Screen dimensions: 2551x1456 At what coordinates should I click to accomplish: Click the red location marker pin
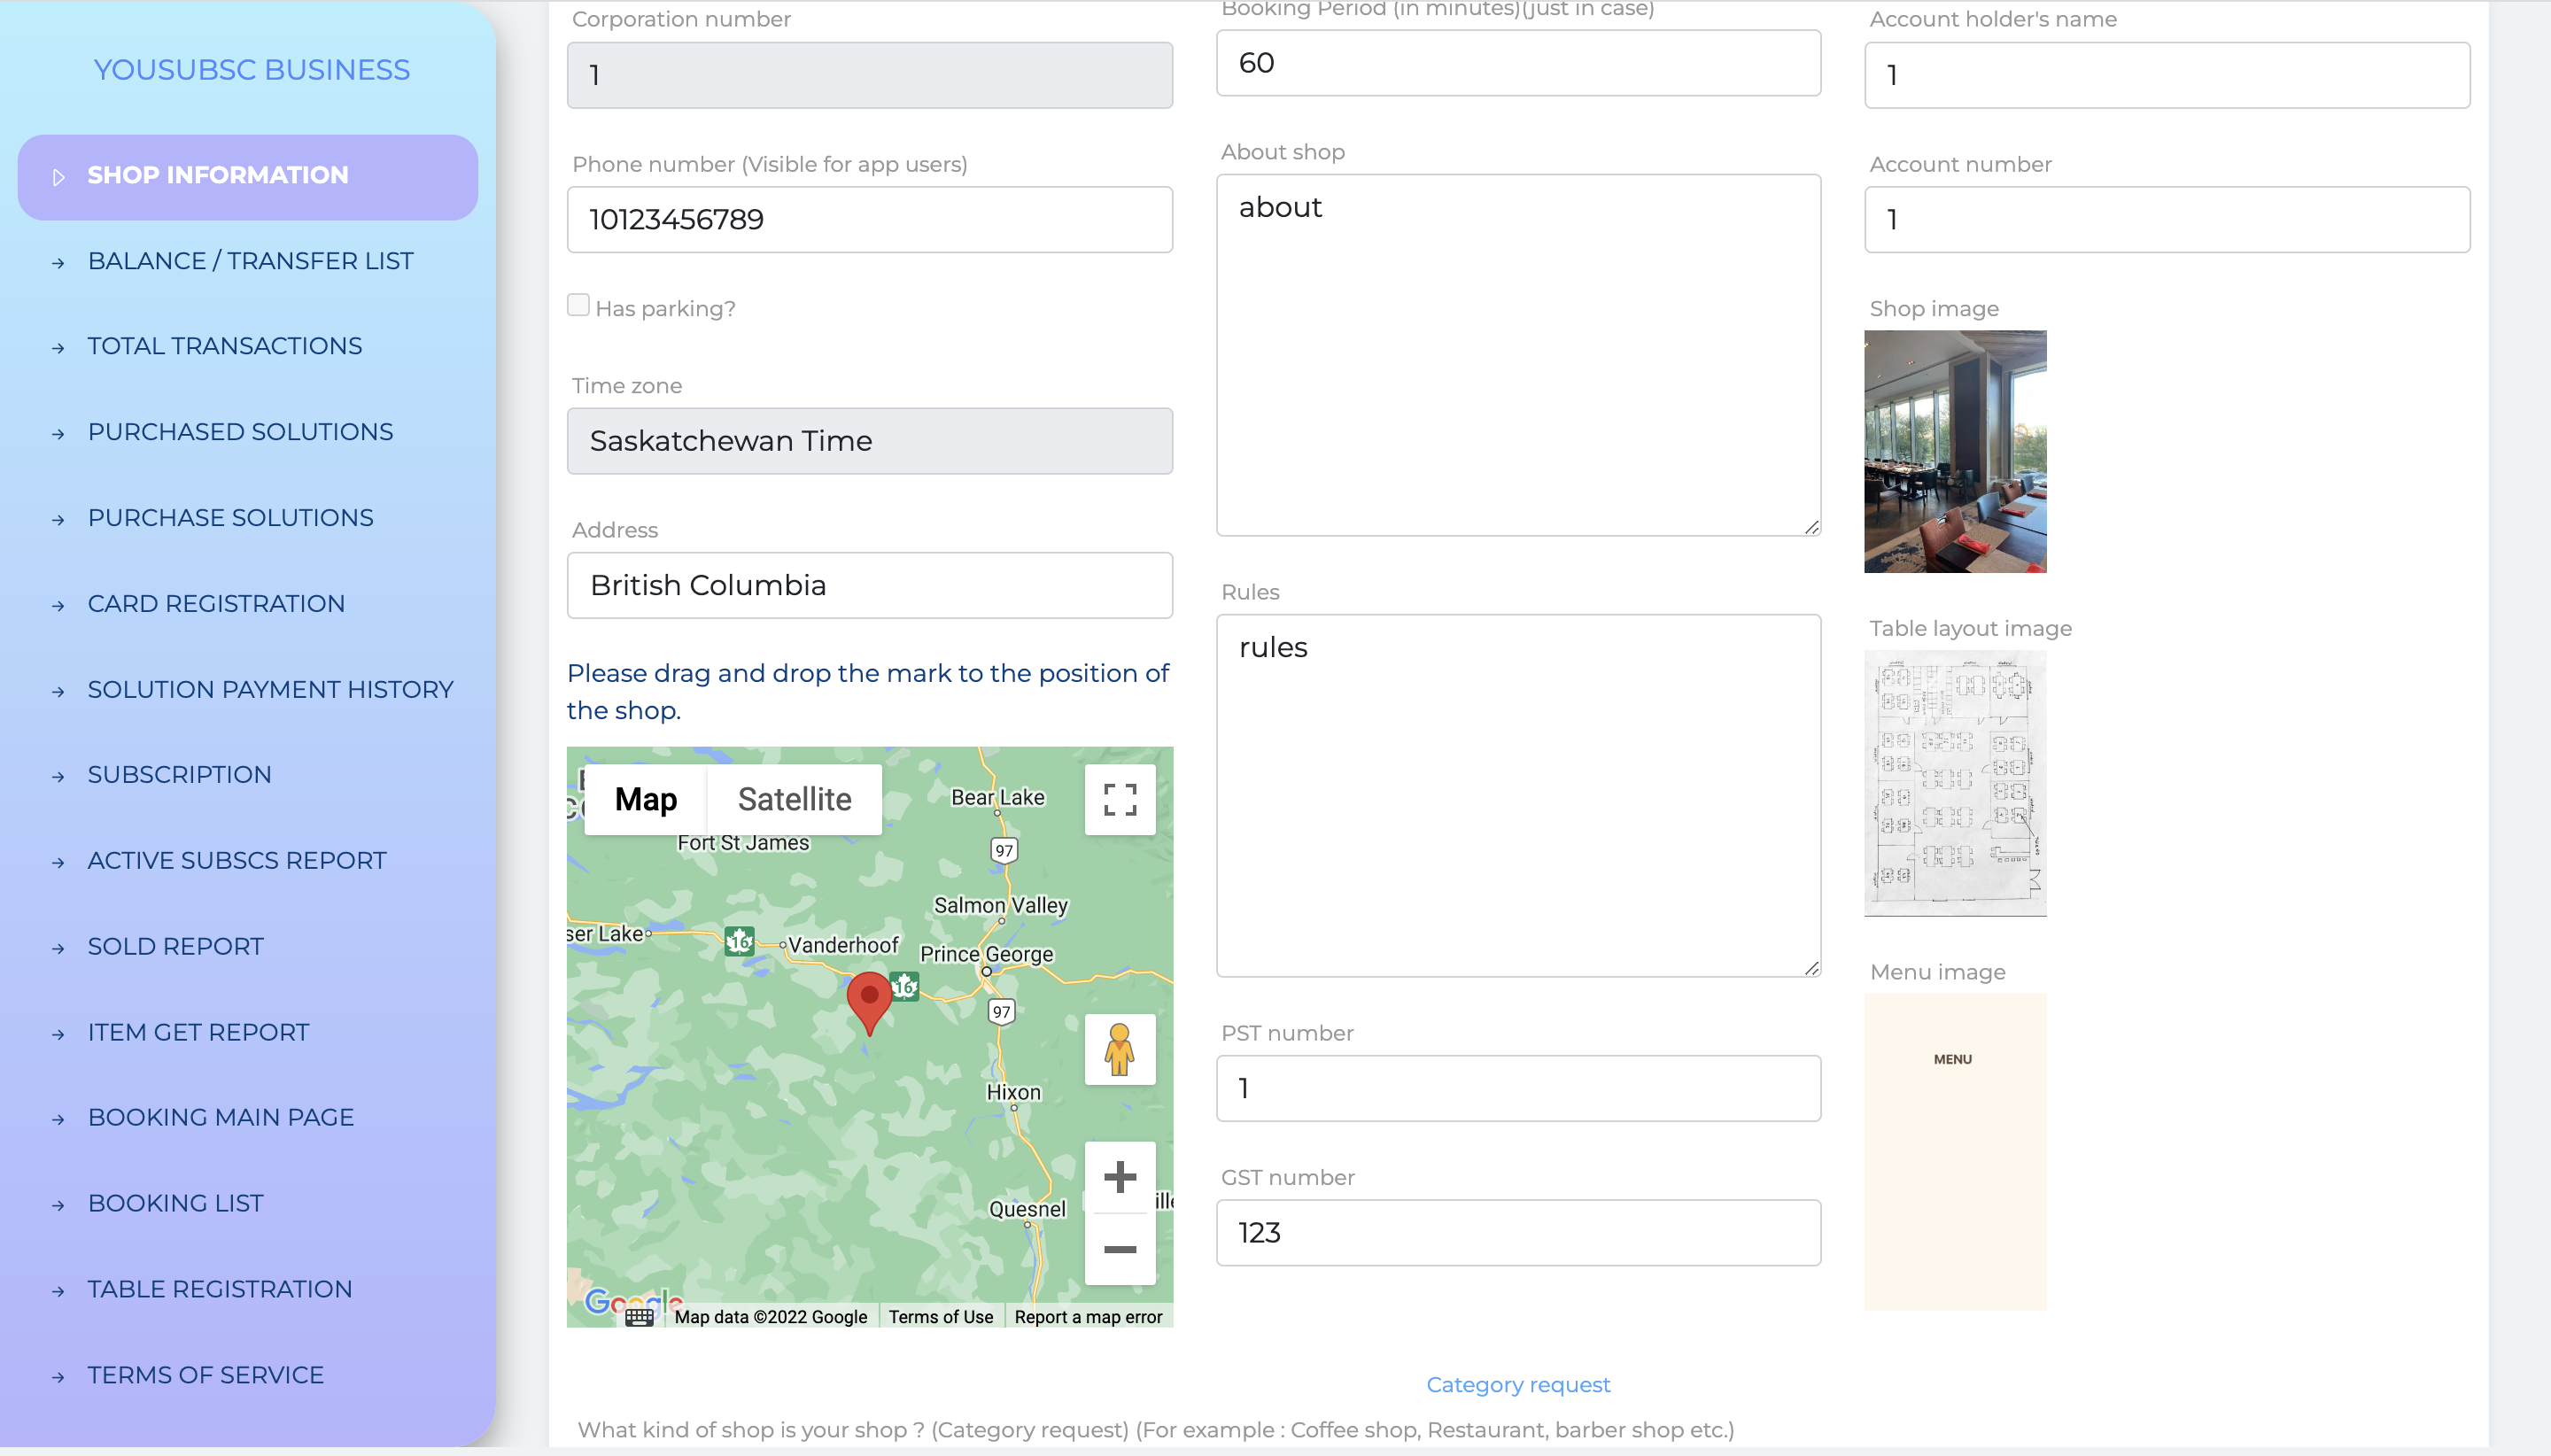pos(869,998)
